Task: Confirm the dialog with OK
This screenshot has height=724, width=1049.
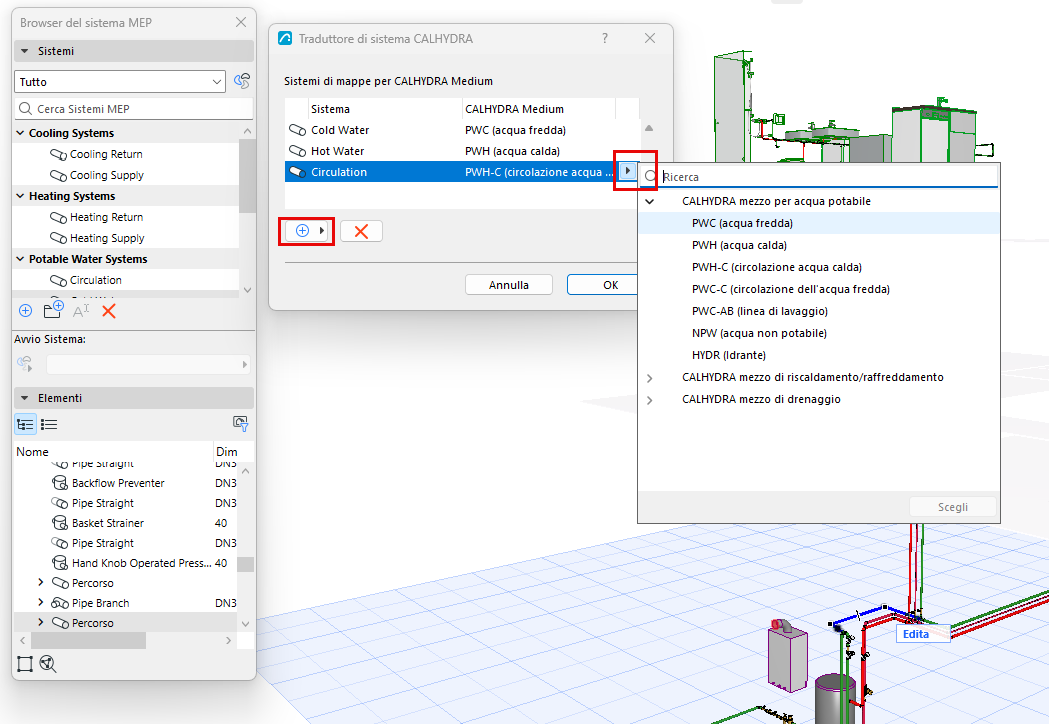Action: (602, 285)
